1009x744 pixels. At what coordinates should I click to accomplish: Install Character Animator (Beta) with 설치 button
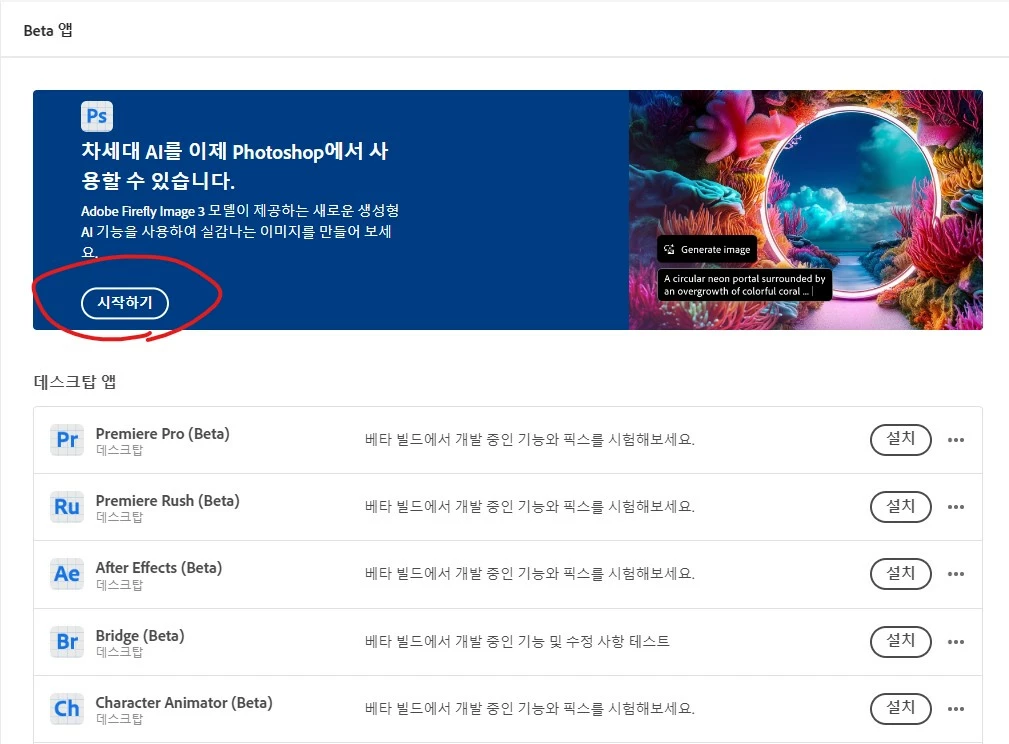[900, 709]
